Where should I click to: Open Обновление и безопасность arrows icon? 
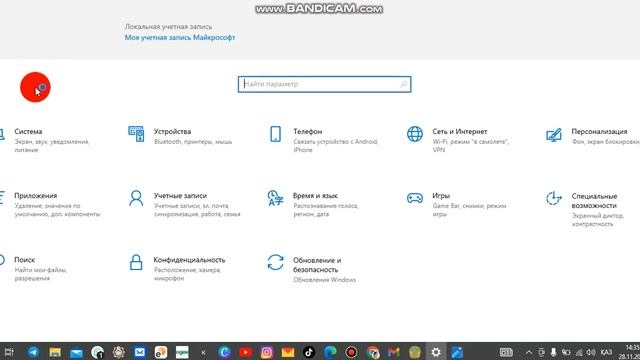pyautogui.click(x=276, y=262)
